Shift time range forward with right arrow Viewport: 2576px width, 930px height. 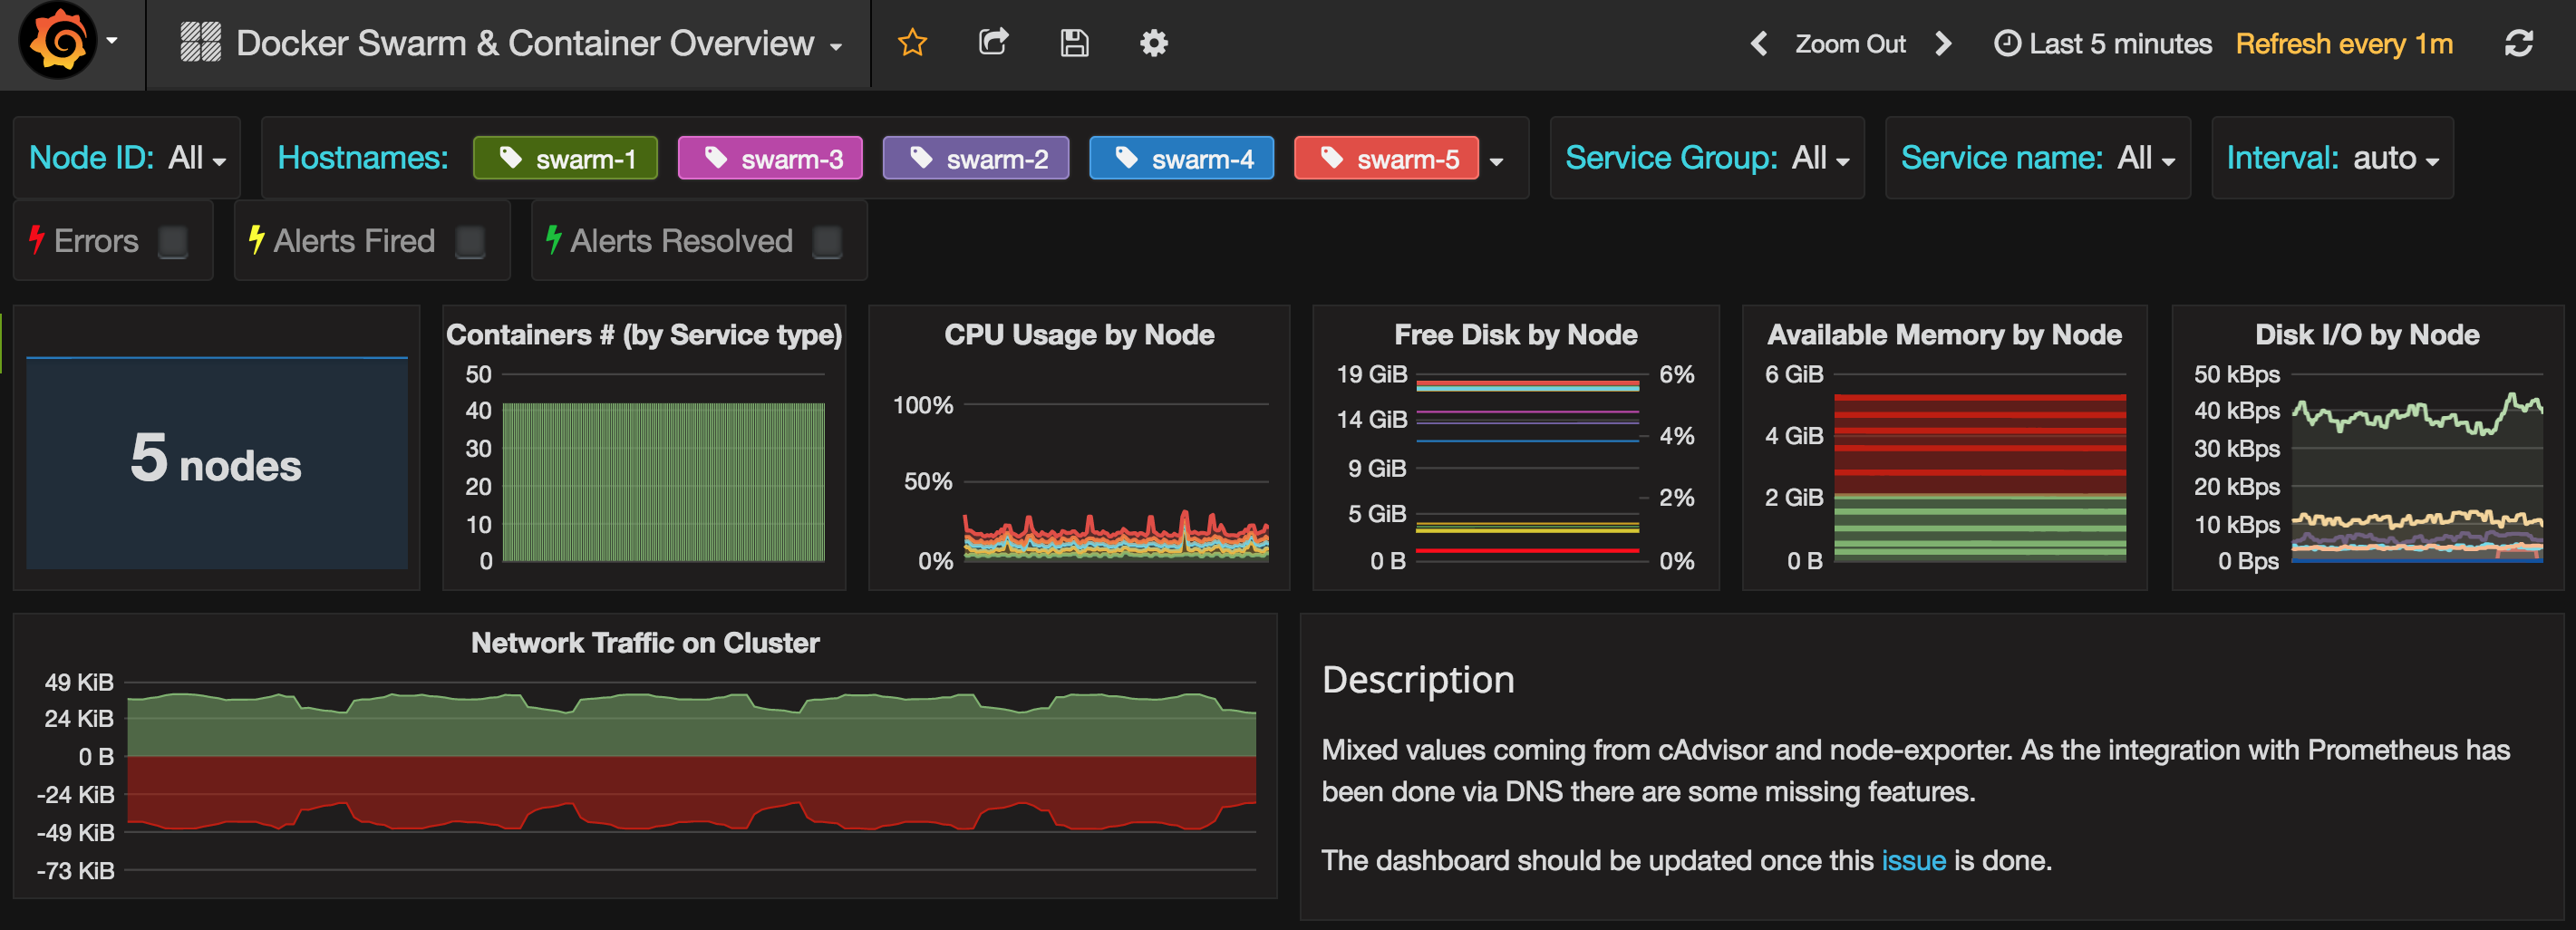(1943, 44)
